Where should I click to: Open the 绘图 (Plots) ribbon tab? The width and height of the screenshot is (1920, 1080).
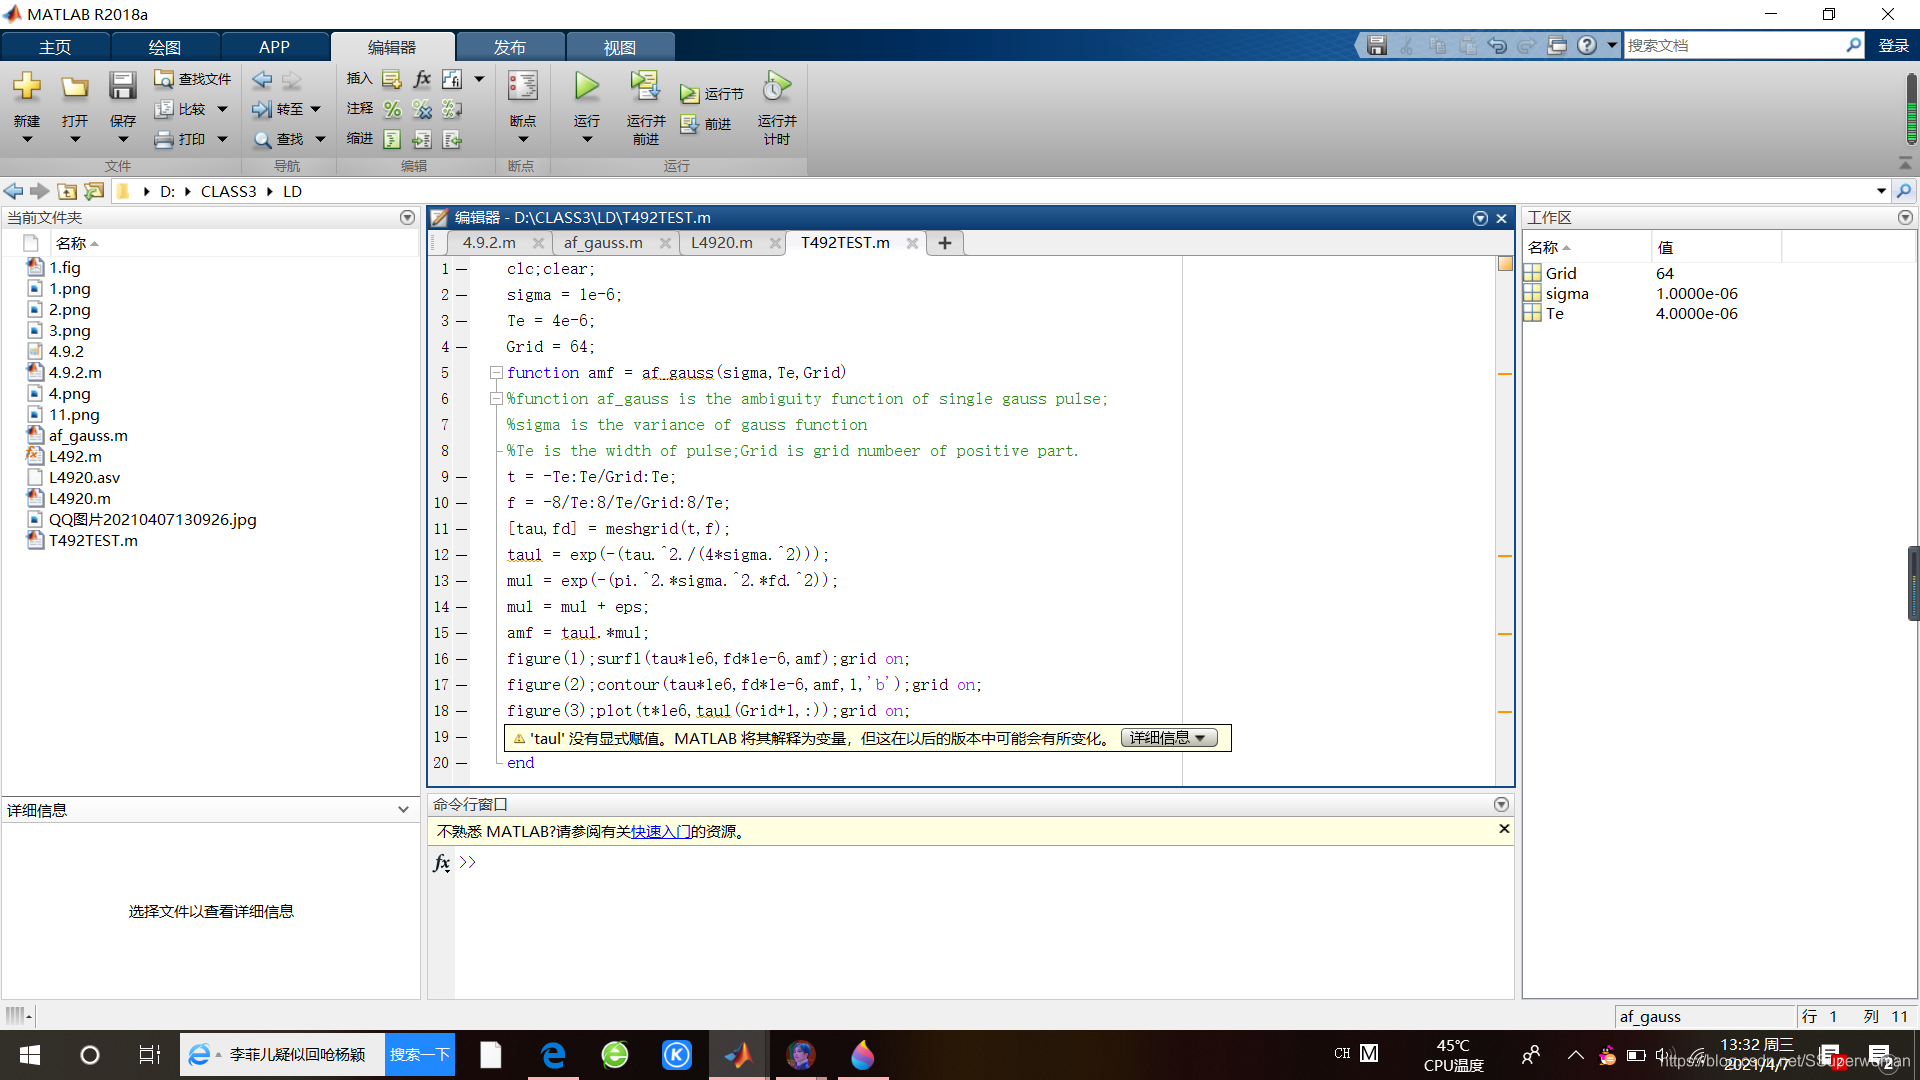(164, 47)
